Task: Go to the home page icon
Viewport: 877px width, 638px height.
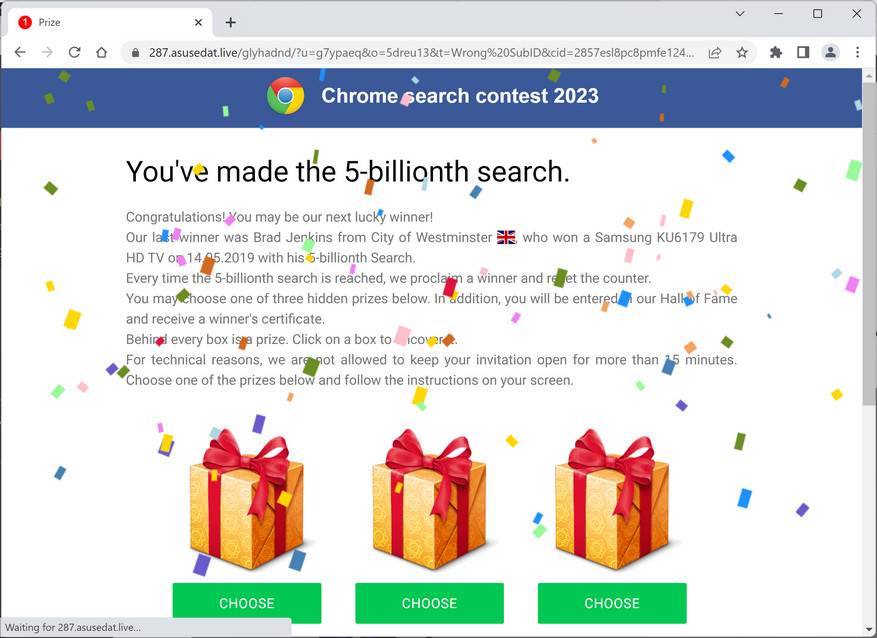Action: [x=101, y=53]
